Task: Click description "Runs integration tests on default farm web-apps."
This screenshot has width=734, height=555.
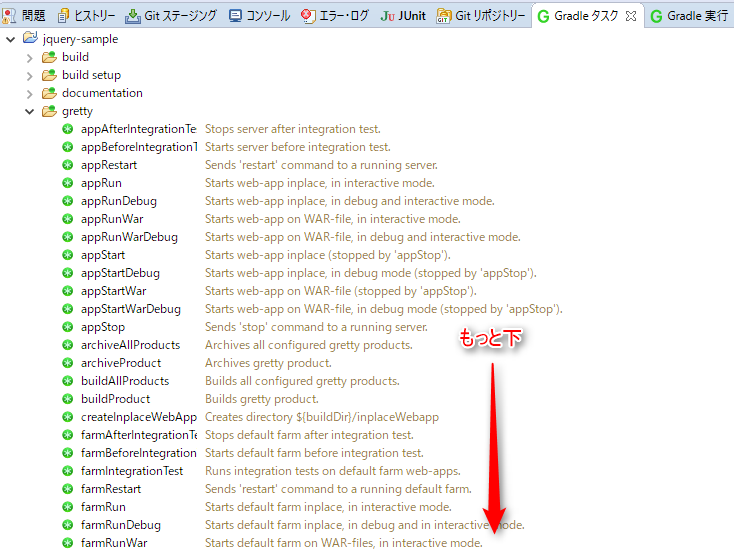Action: pyautogui.click(x=333, y=471)
